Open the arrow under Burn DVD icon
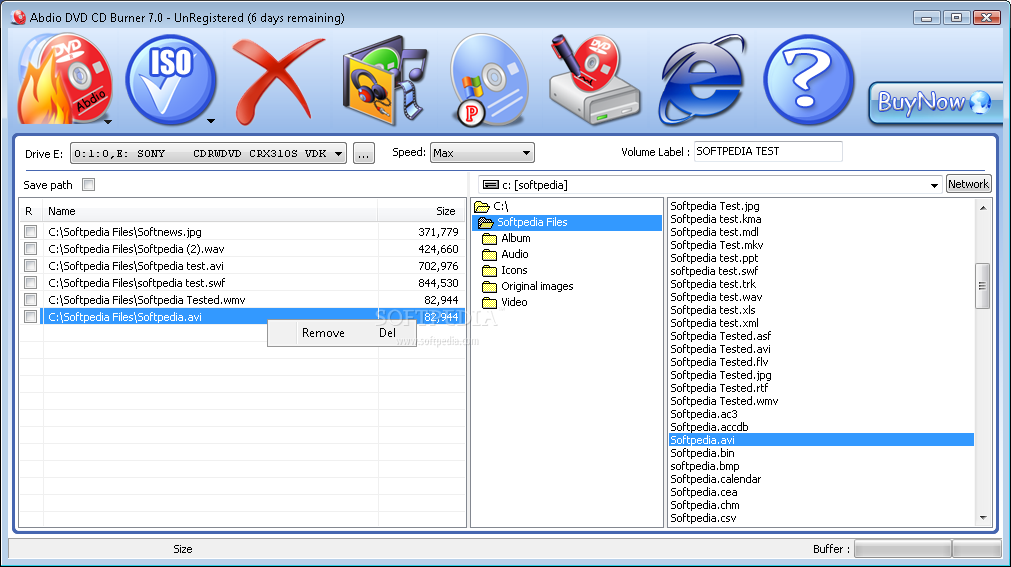The image size is (1011, 567). (108, 121)
